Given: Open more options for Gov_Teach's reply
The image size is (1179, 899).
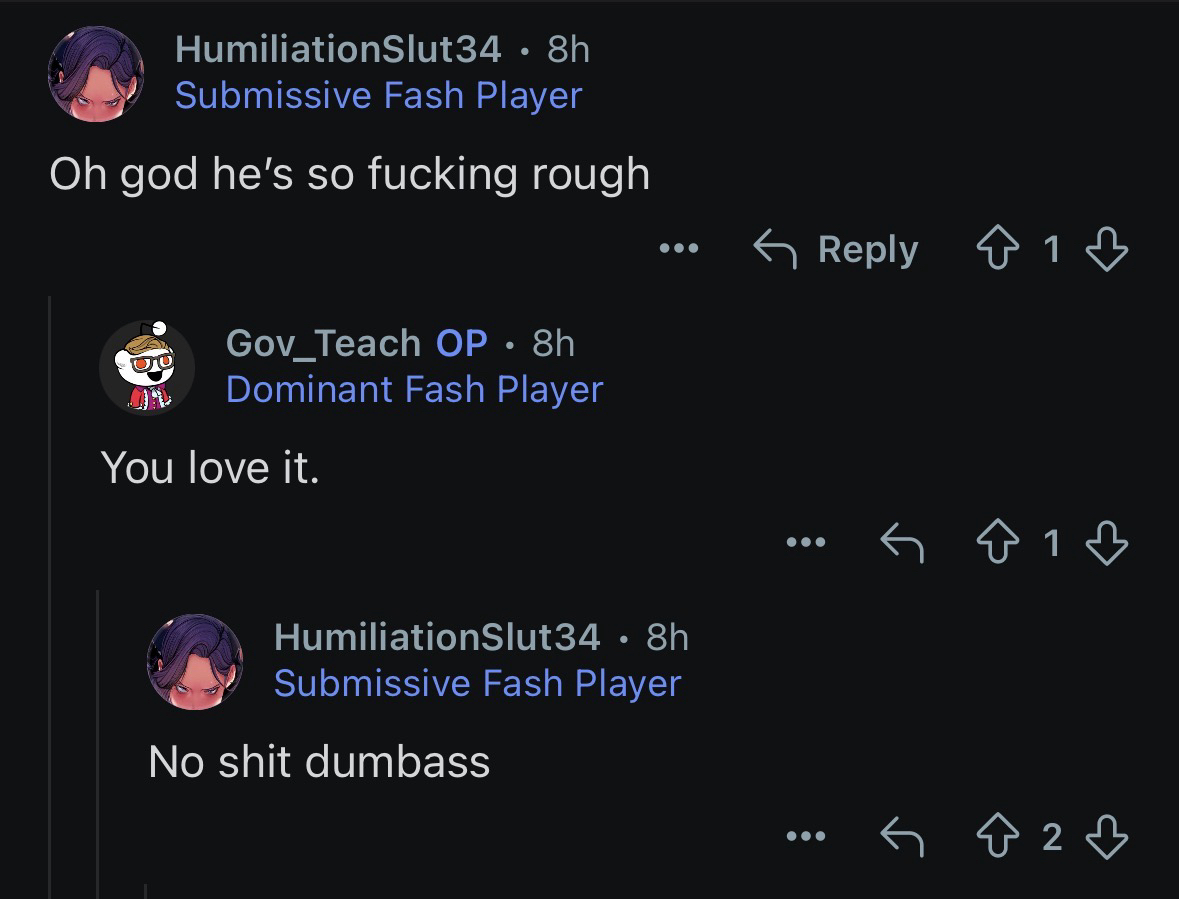Looking at the screenshot, I should point(806,543).
